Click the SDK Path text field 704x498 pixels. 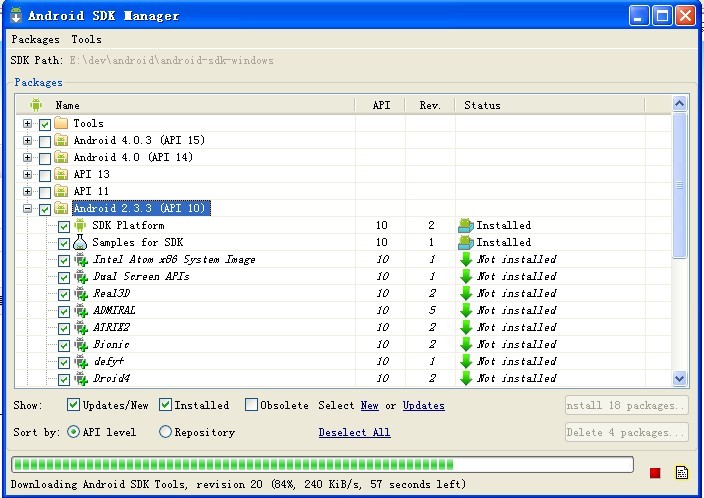171,60
